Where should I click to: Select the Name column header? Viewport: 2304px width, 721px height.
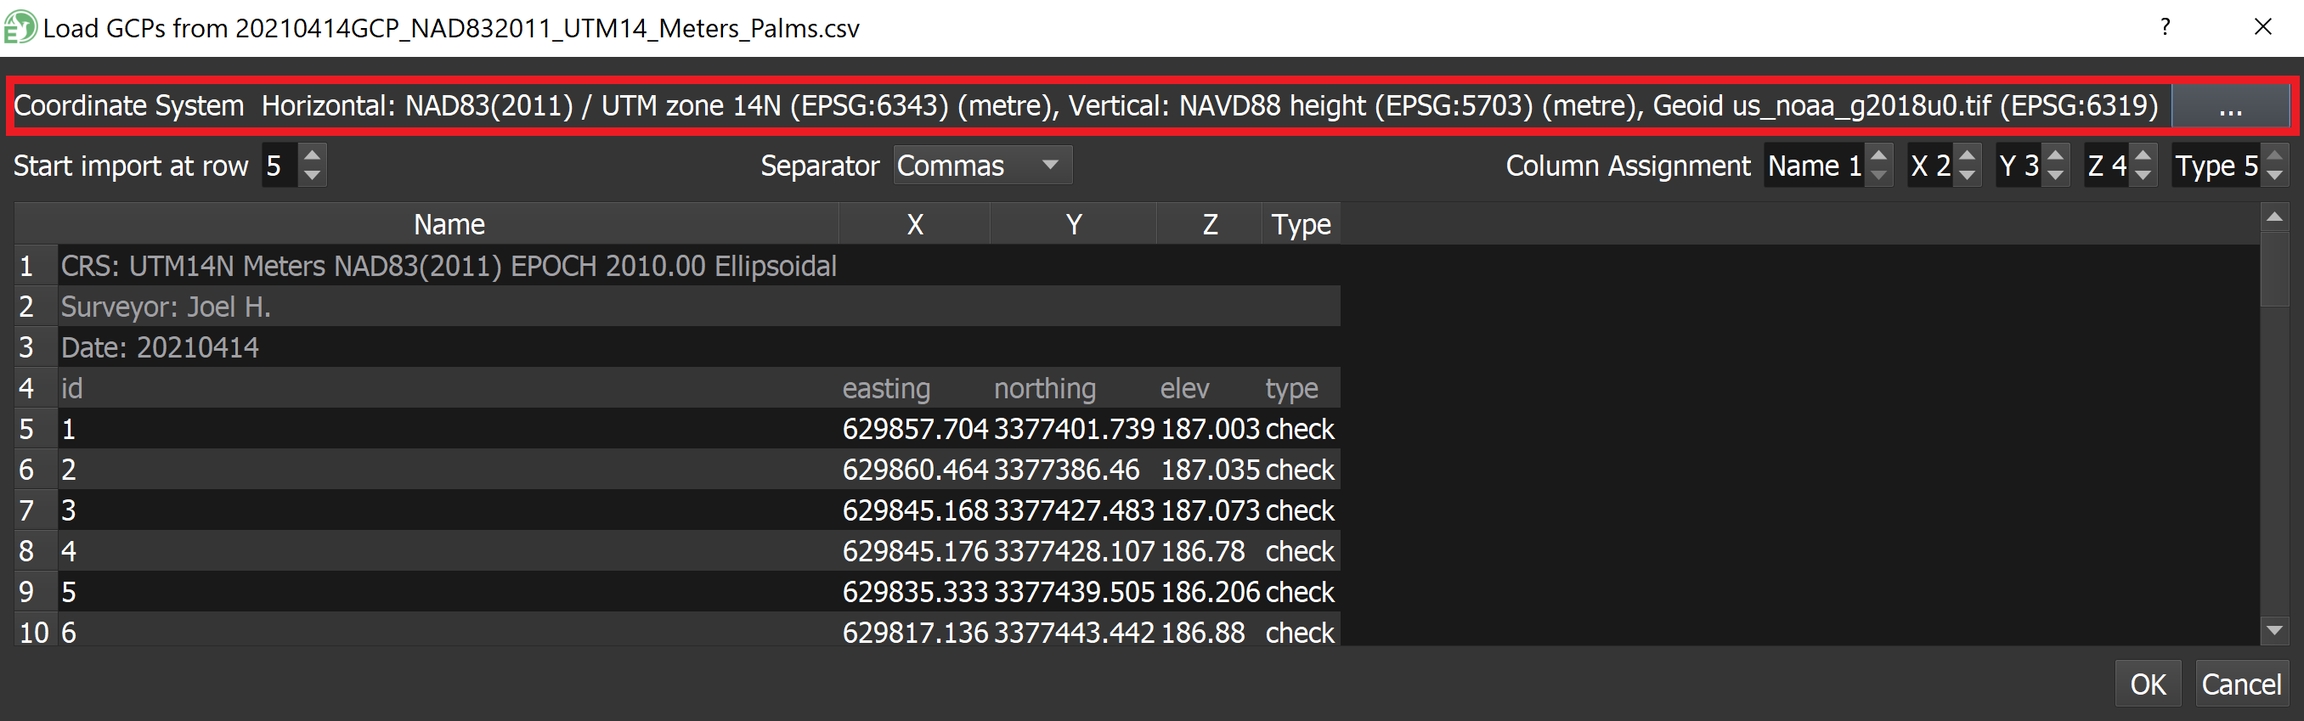pos(448,224)
